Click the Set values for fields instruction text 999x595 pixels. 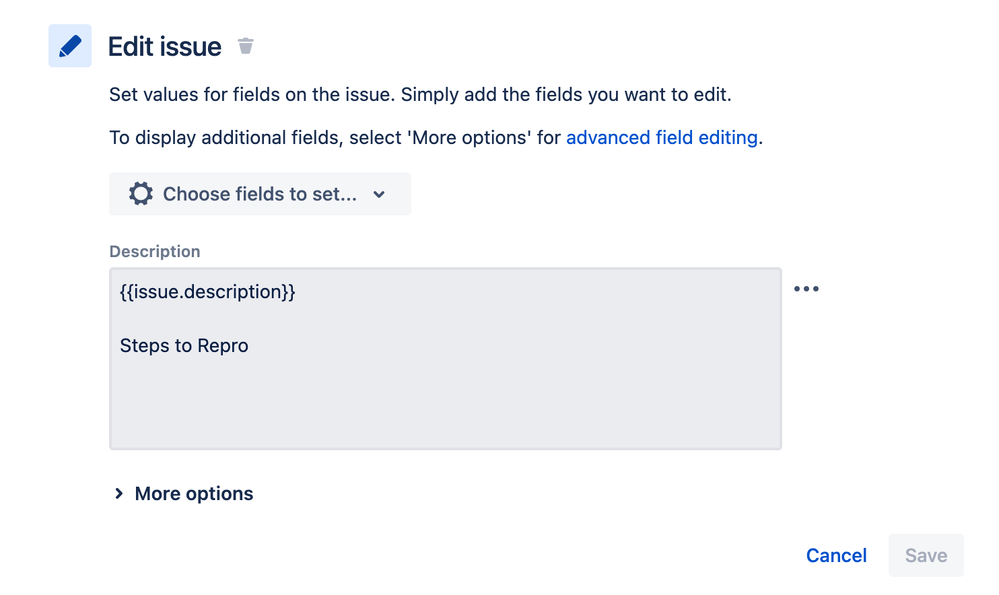click(420, 94)
